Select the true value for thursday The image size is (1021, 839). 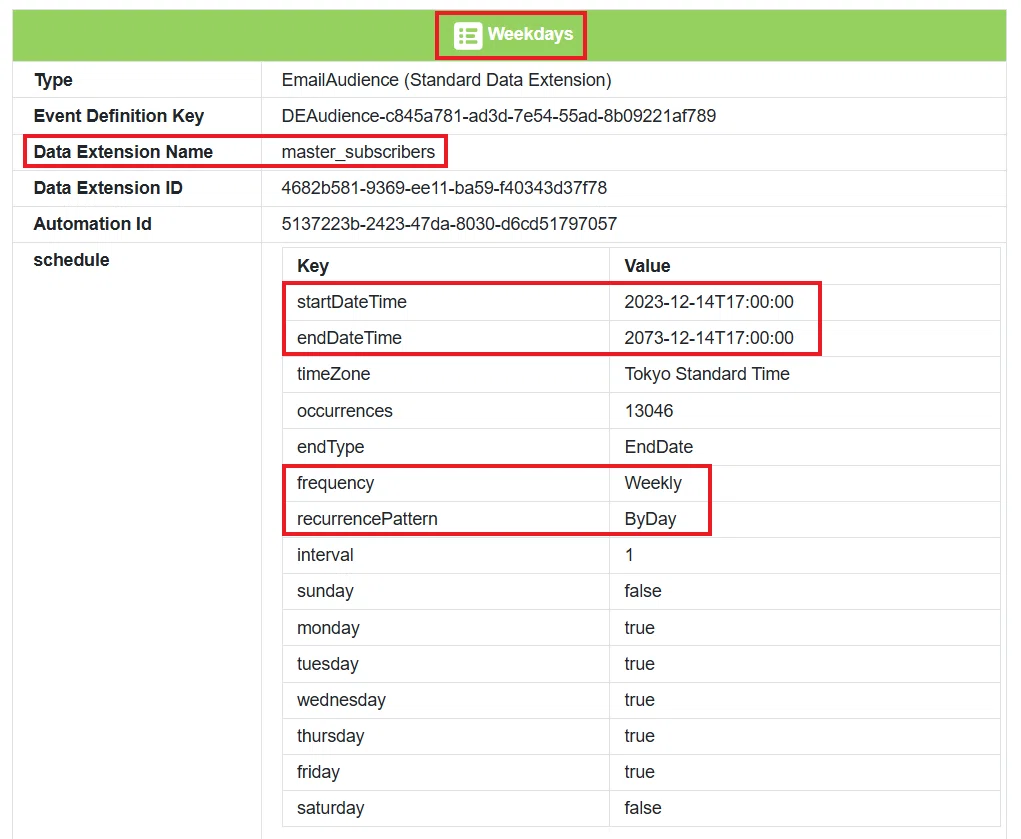(639, 735)
